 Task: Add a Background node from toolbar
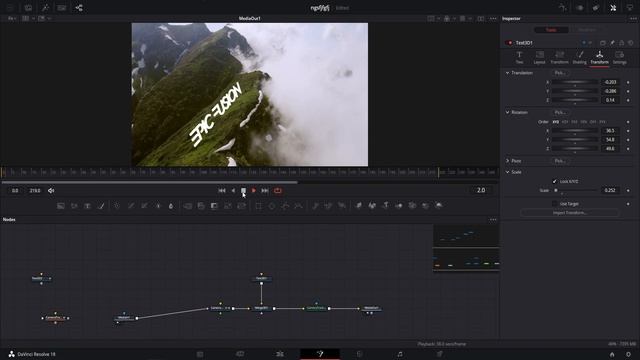point(61,206)
